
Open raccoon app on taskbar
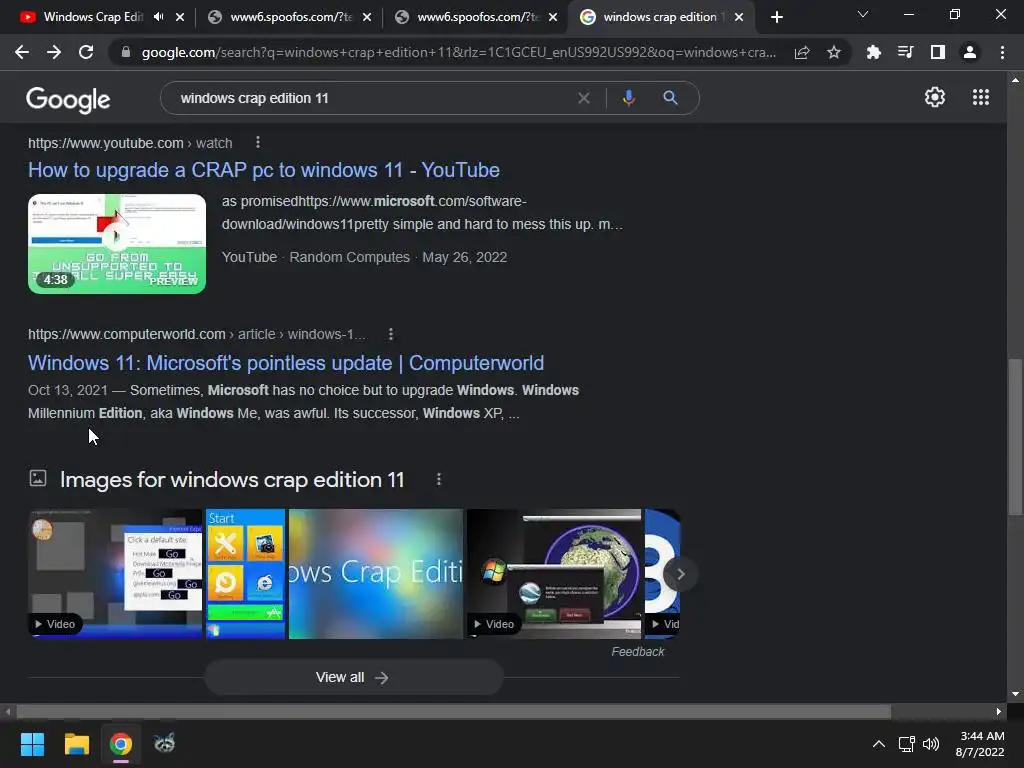165,743
